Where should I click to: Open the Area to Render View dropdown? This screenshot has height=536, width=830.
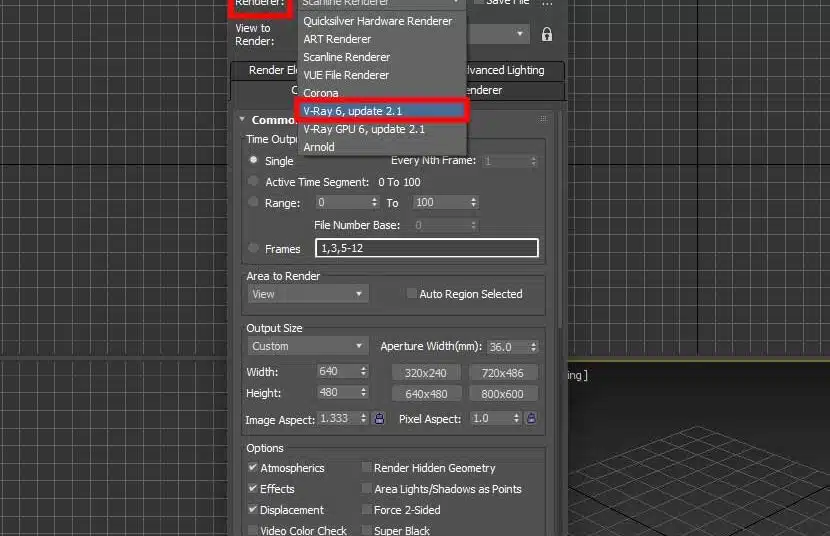[308, 294]
